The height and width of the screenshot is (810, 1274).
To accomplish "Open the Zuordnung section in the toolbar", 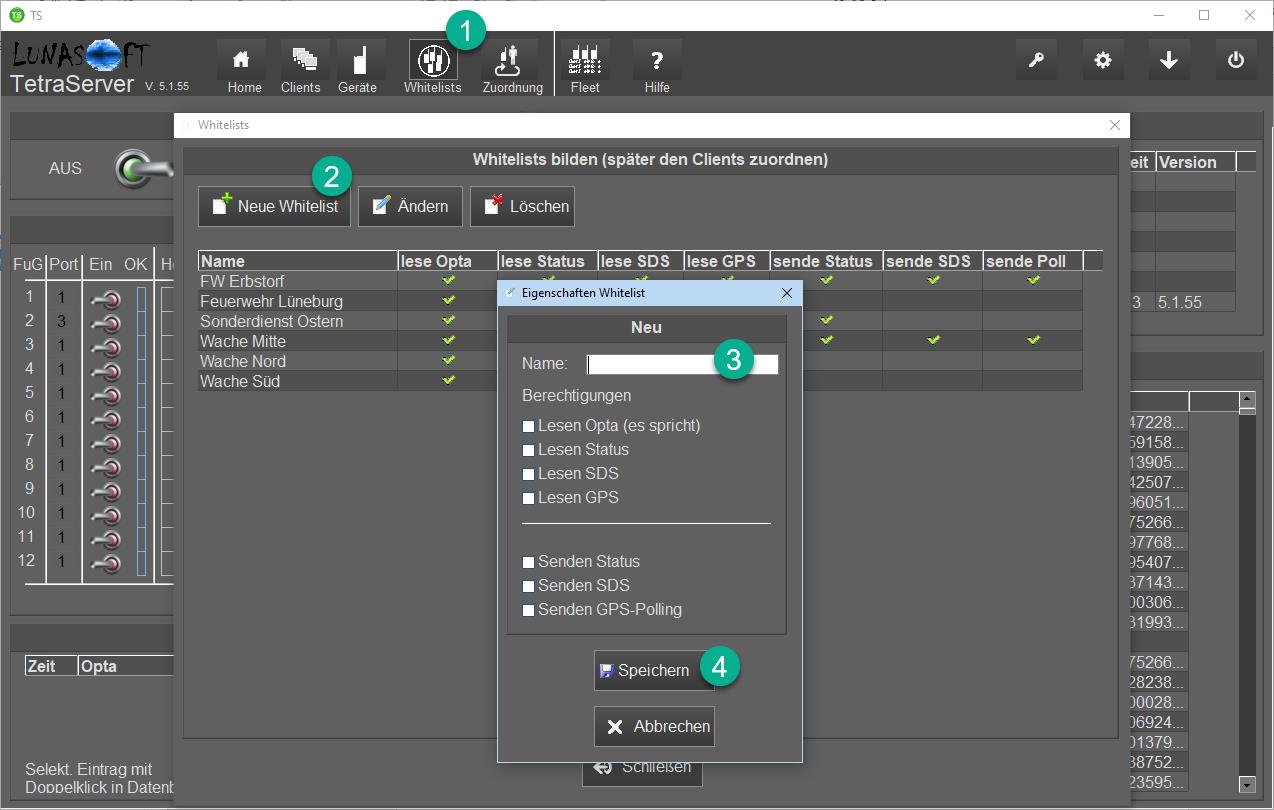I will 510,60.
